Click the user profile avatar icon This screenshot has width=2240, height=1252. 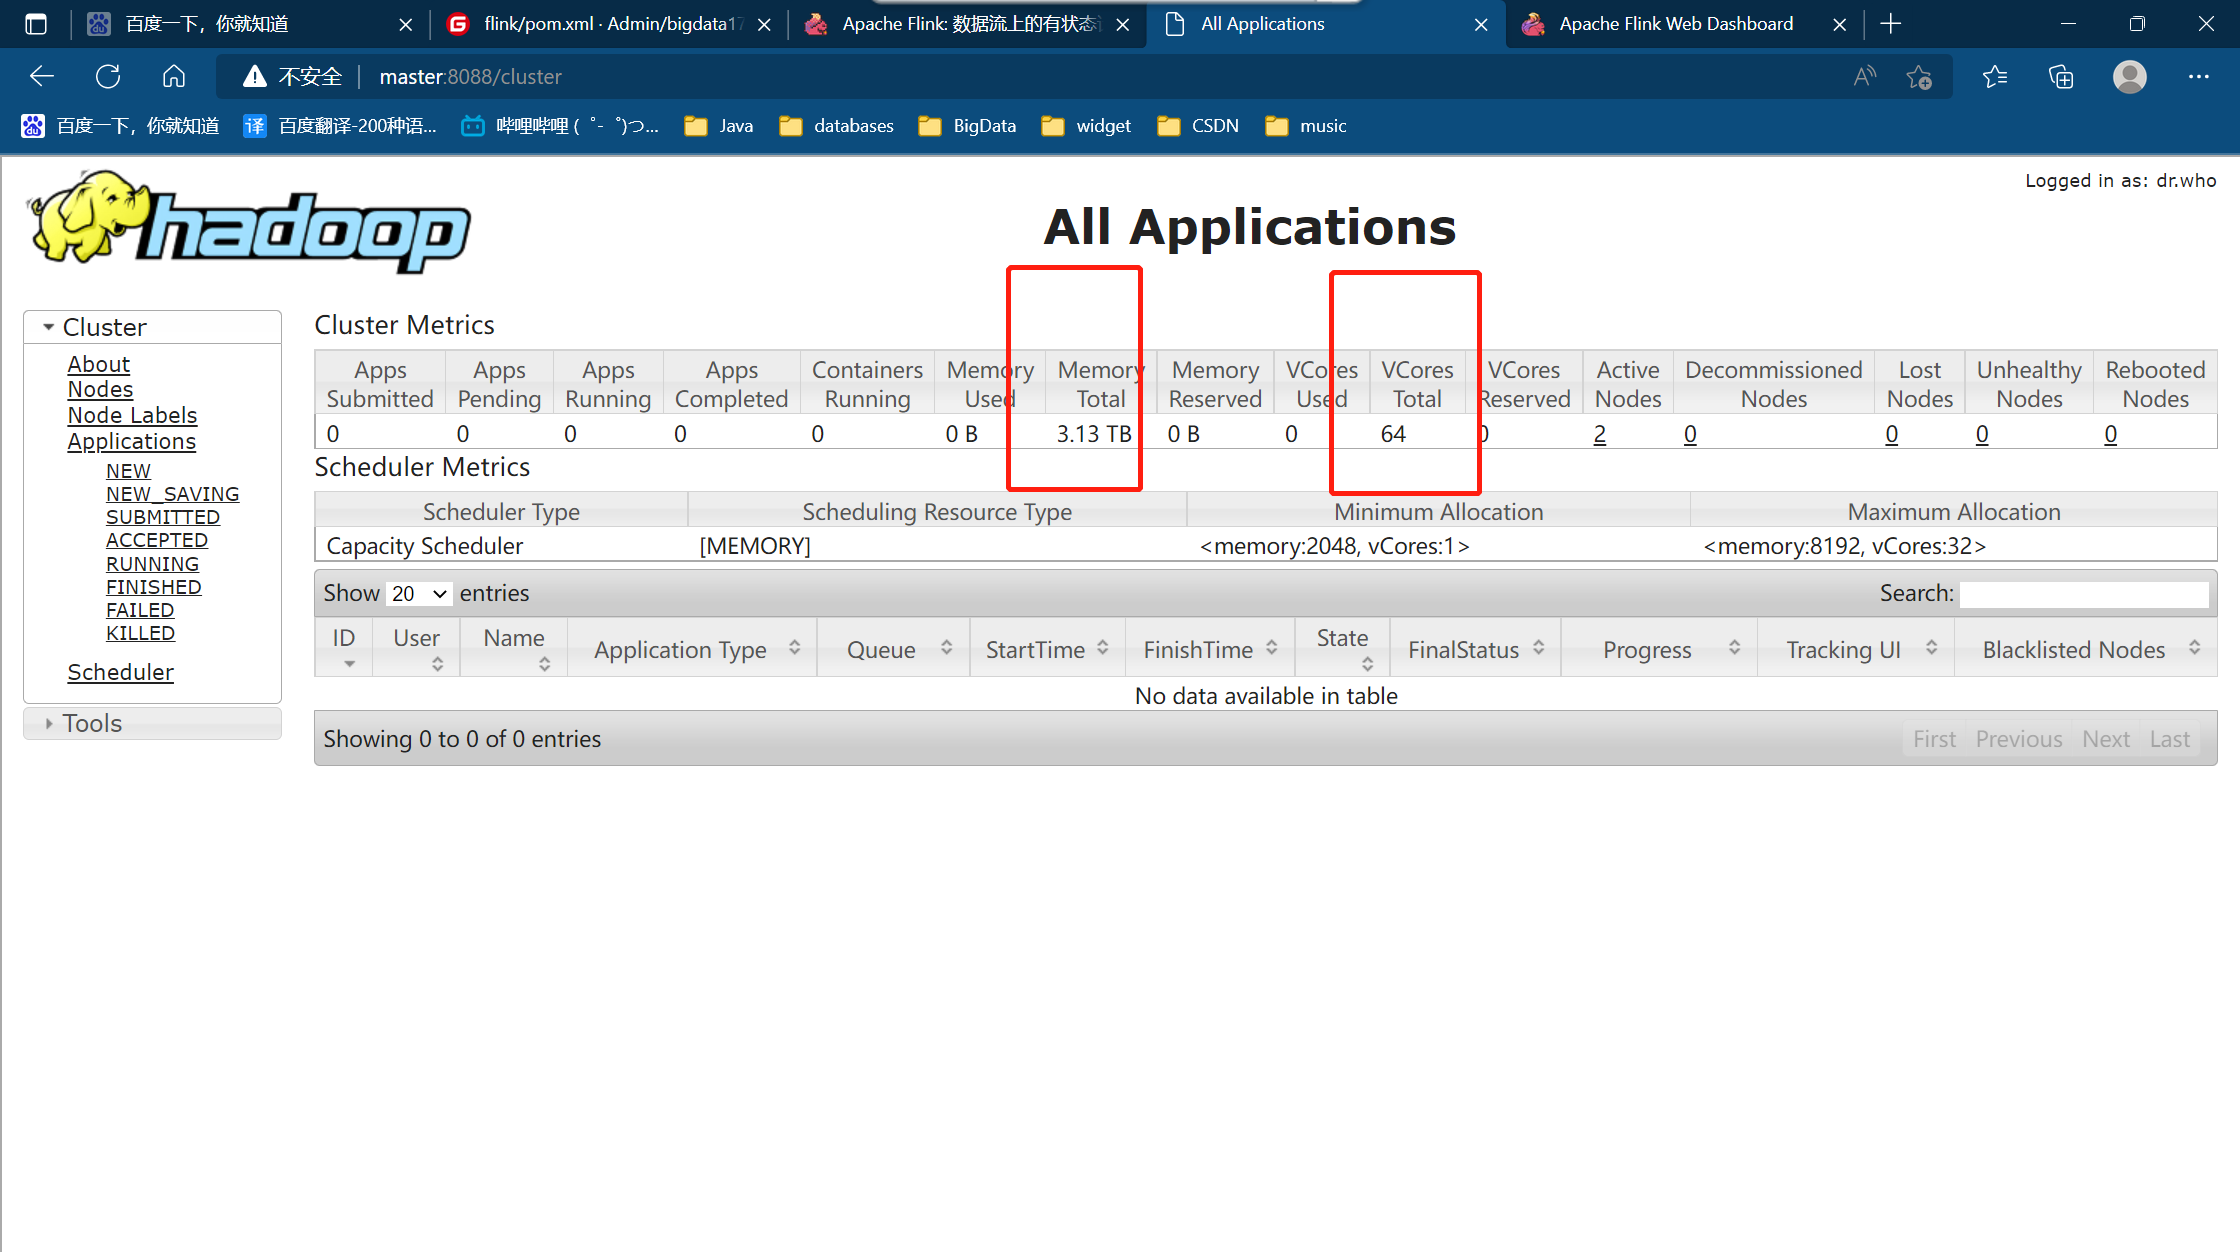(2130, 77)
